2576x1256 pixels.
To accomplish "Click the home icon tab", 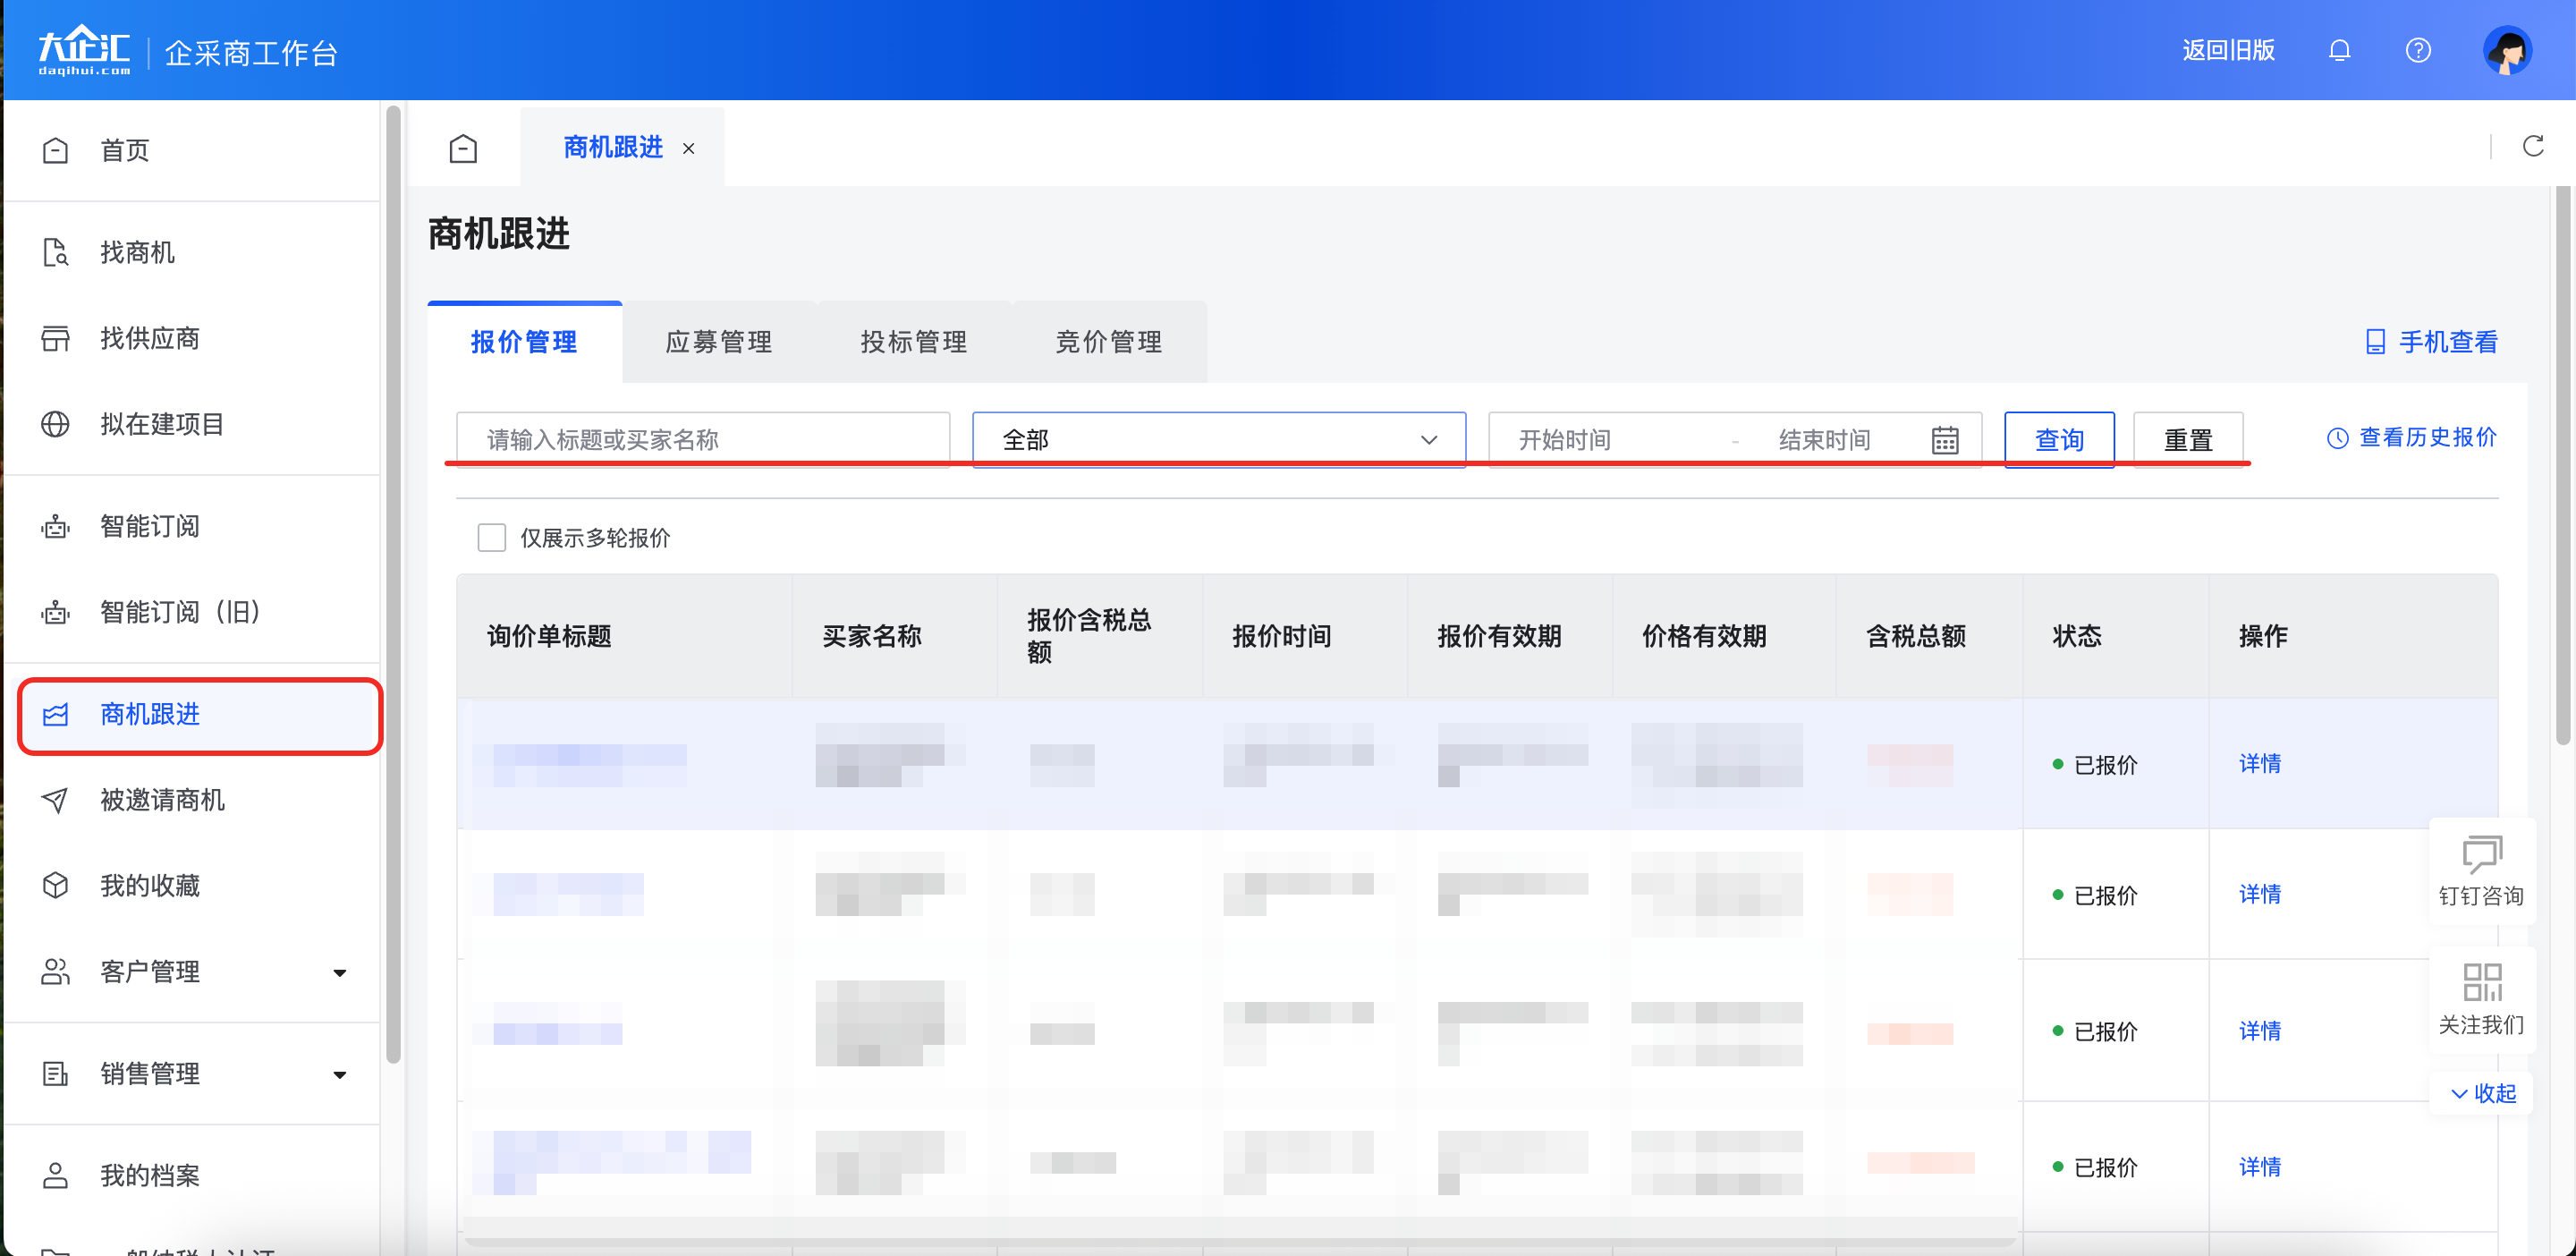I will coord(463,148).
